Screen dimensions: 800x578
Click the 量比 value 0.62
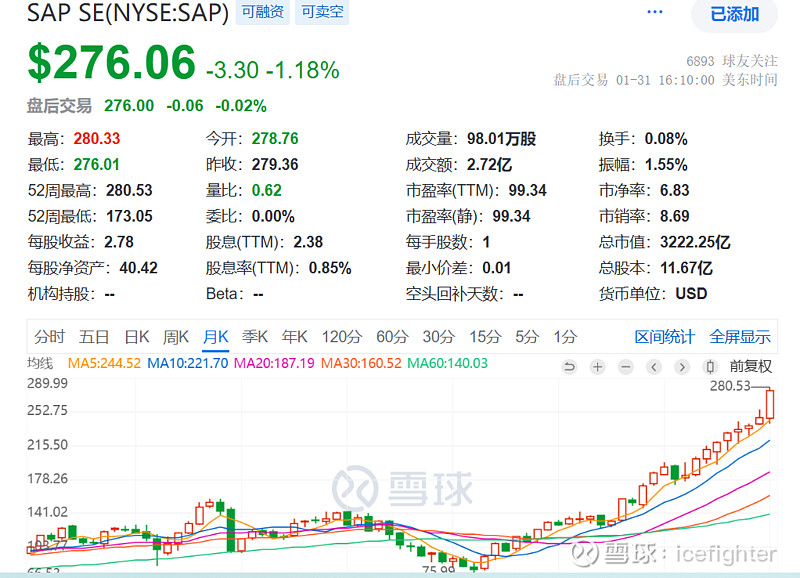point(267,190)
